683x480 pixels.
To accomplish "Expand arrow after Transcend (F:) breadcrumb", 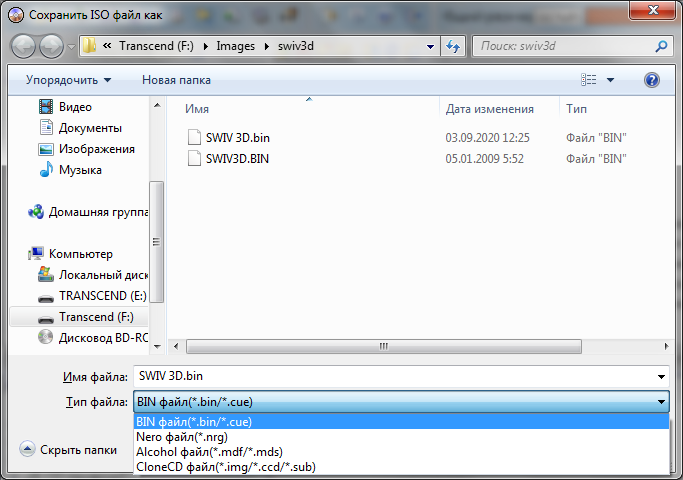I will [206, 46].
